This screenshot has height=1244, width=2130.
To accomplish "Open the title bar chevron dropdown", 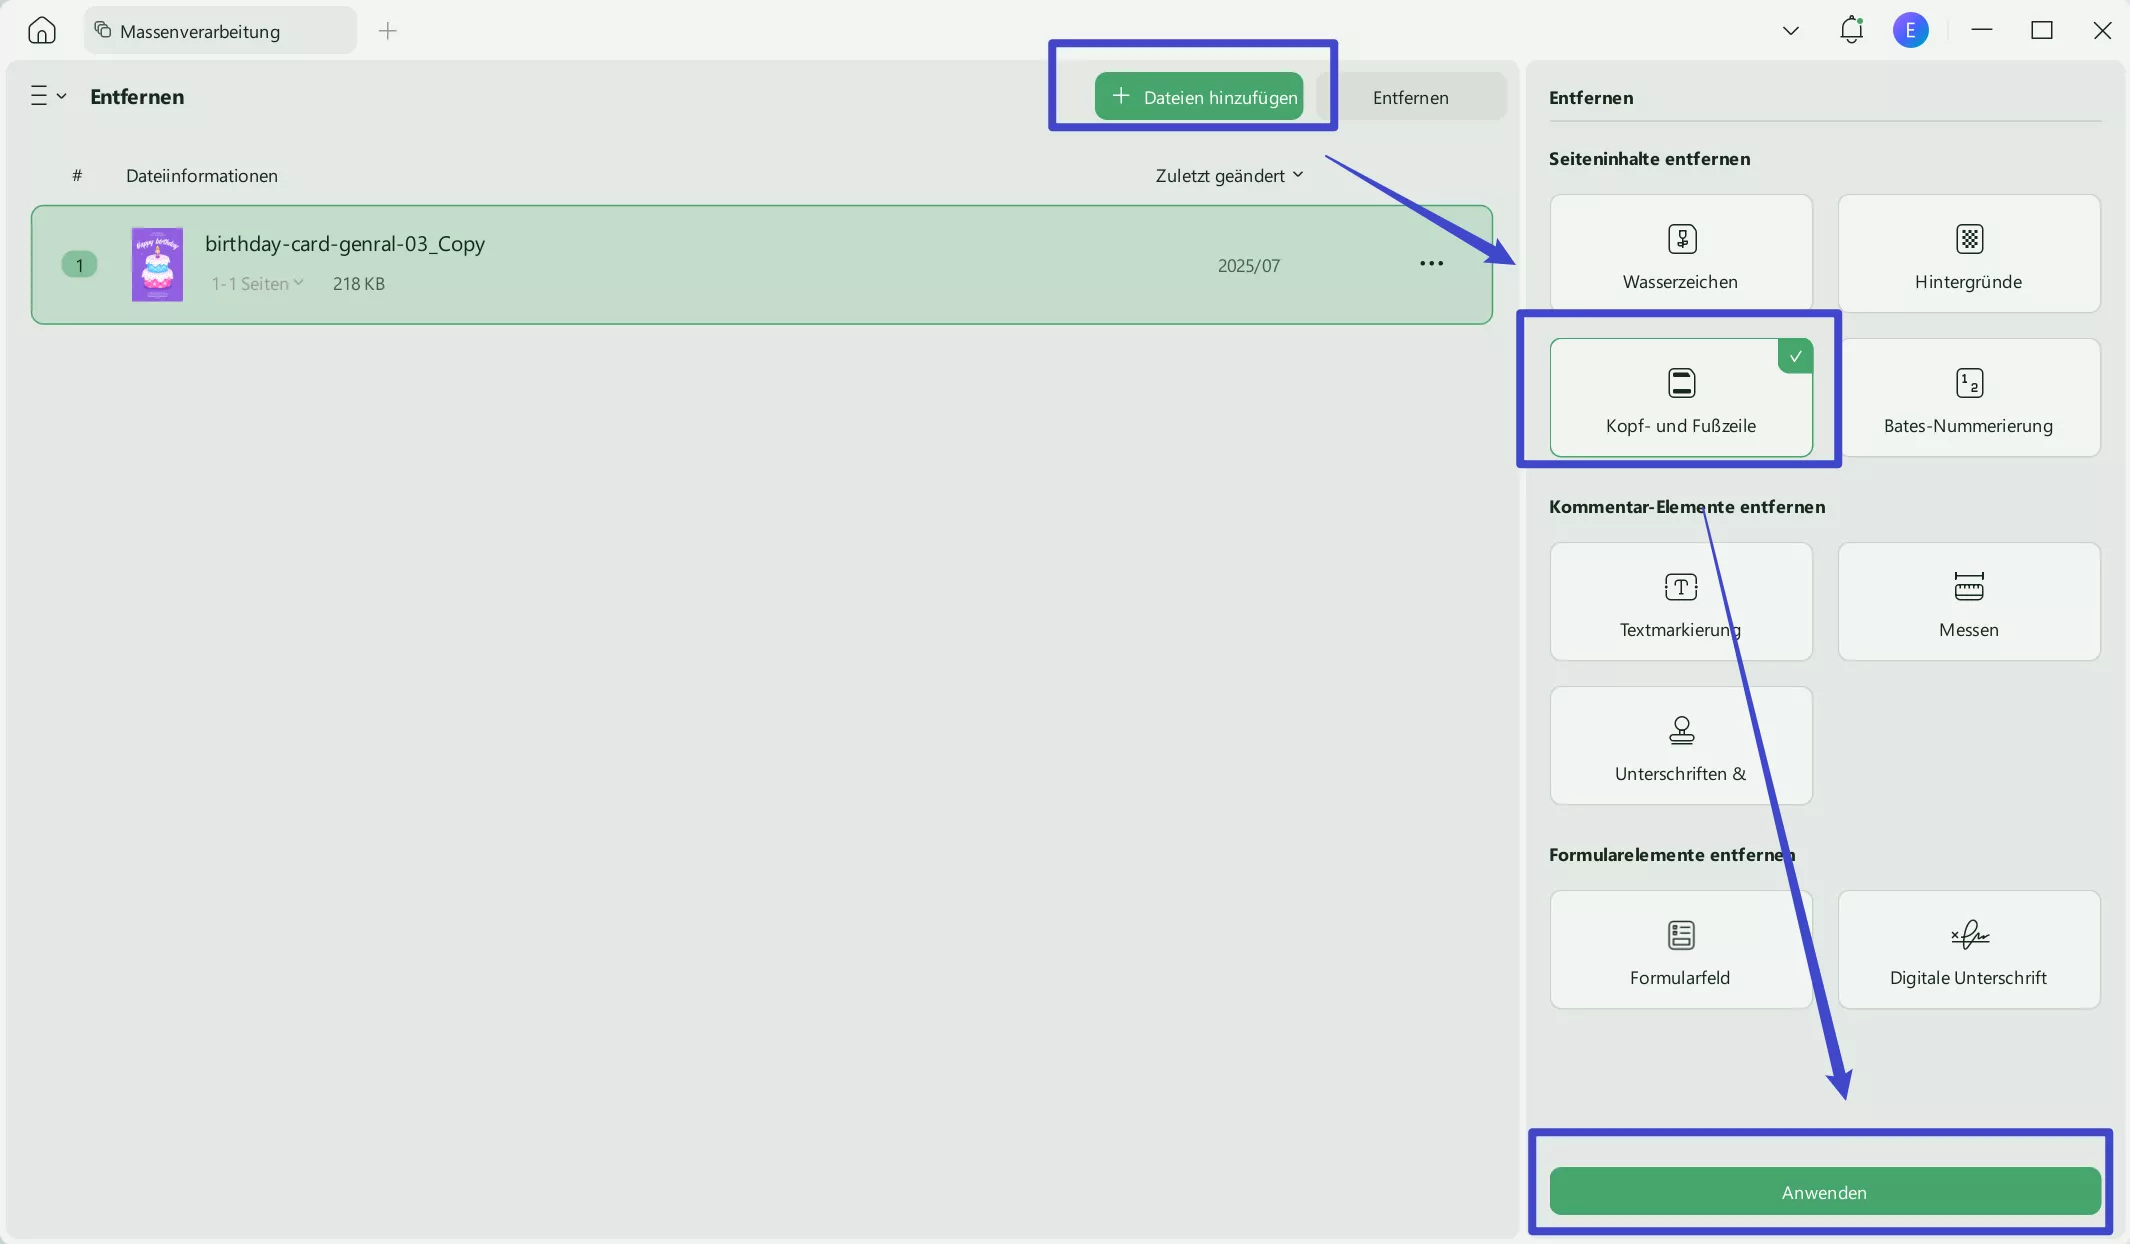I will click(1790, 31).
